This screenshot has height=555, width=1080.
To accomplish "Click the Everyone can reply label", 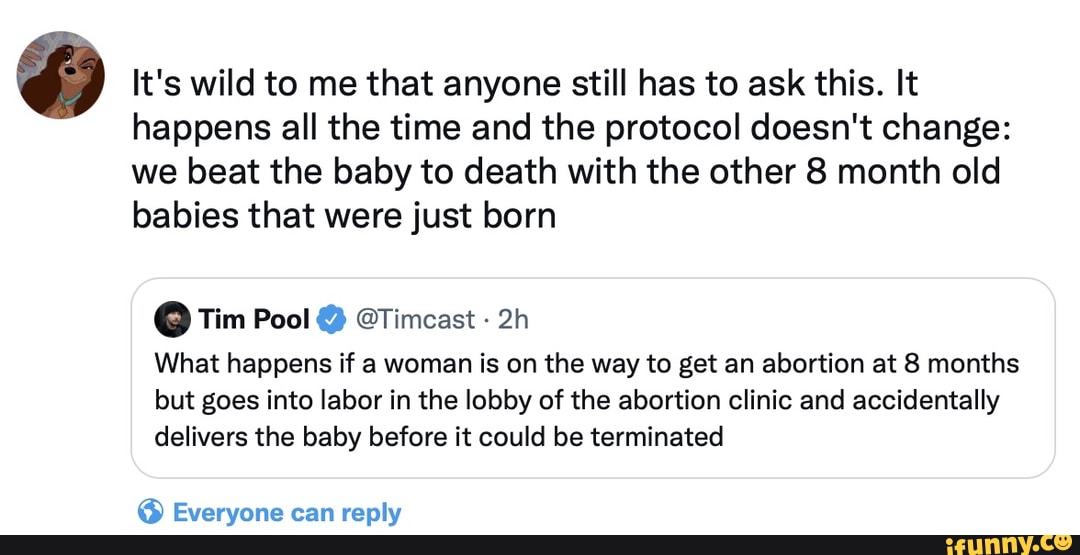I will [x=287, y=513].
